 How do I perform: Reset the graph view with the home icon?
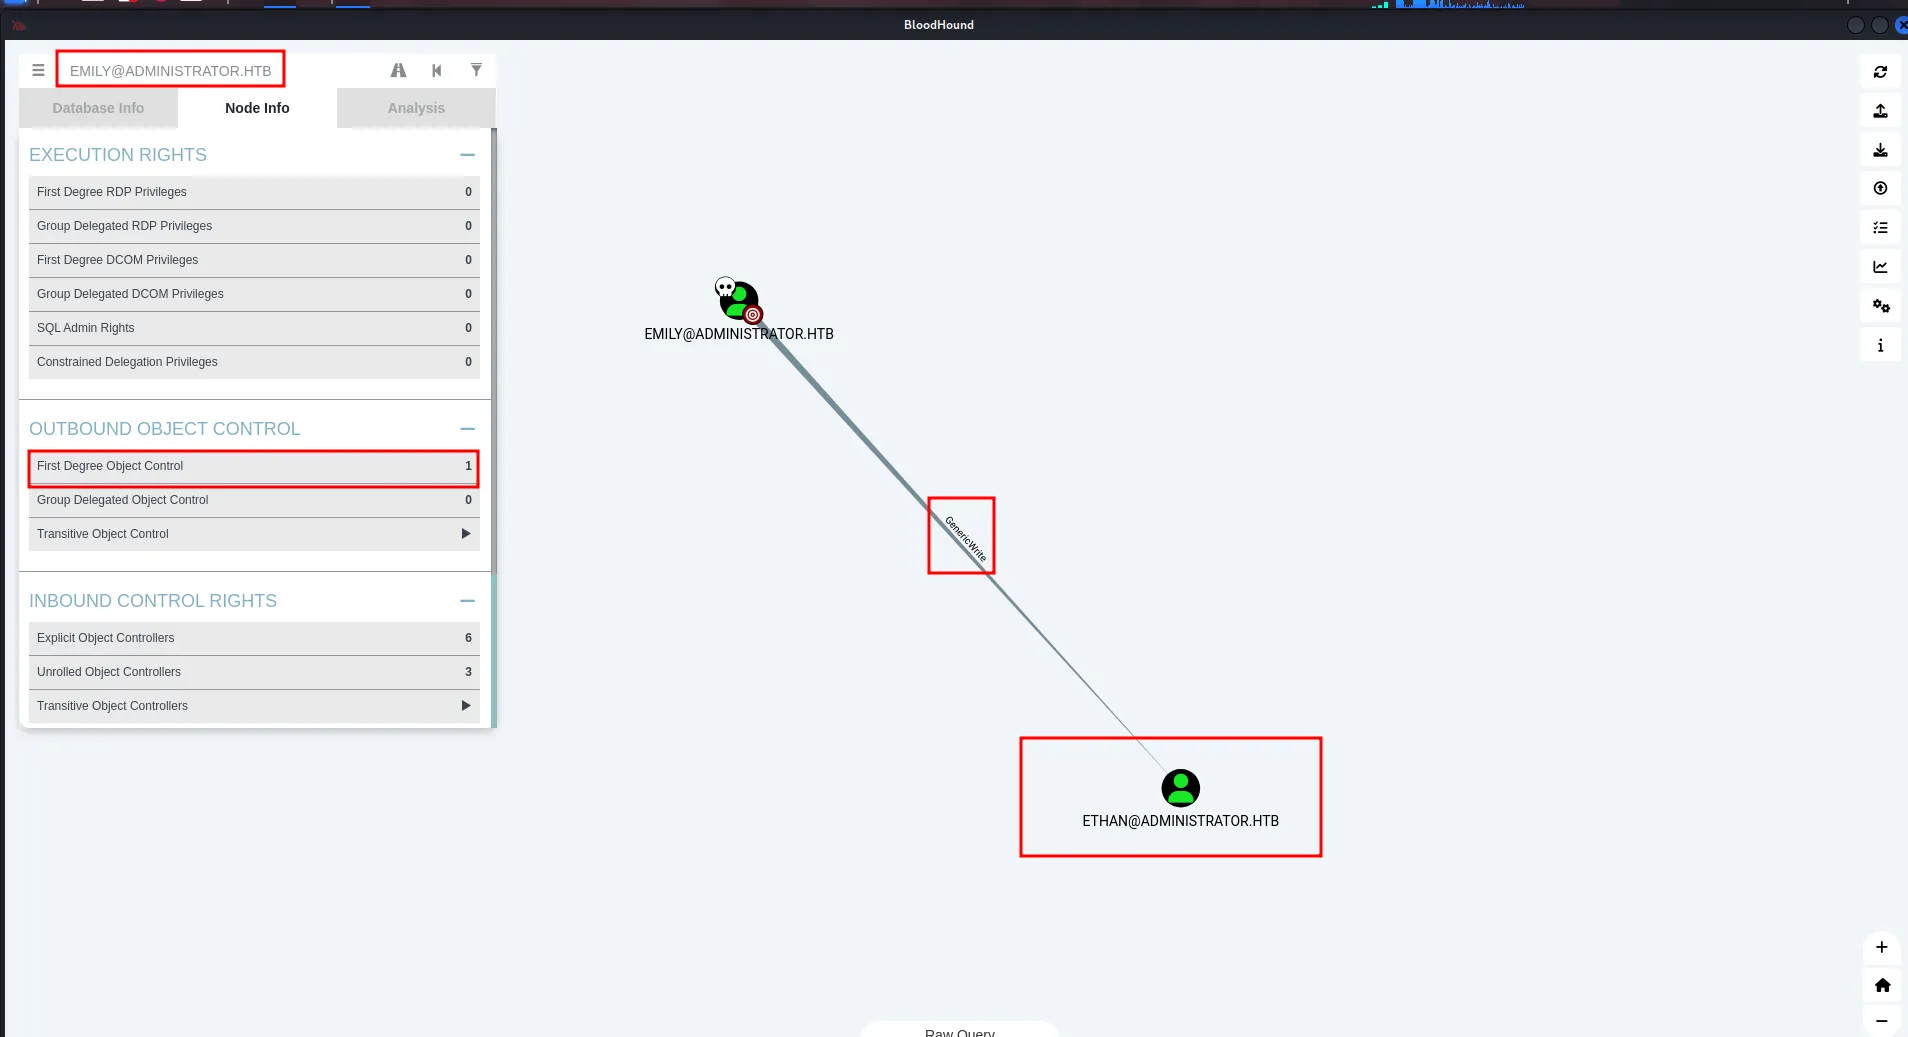(x=1881, y=985)
